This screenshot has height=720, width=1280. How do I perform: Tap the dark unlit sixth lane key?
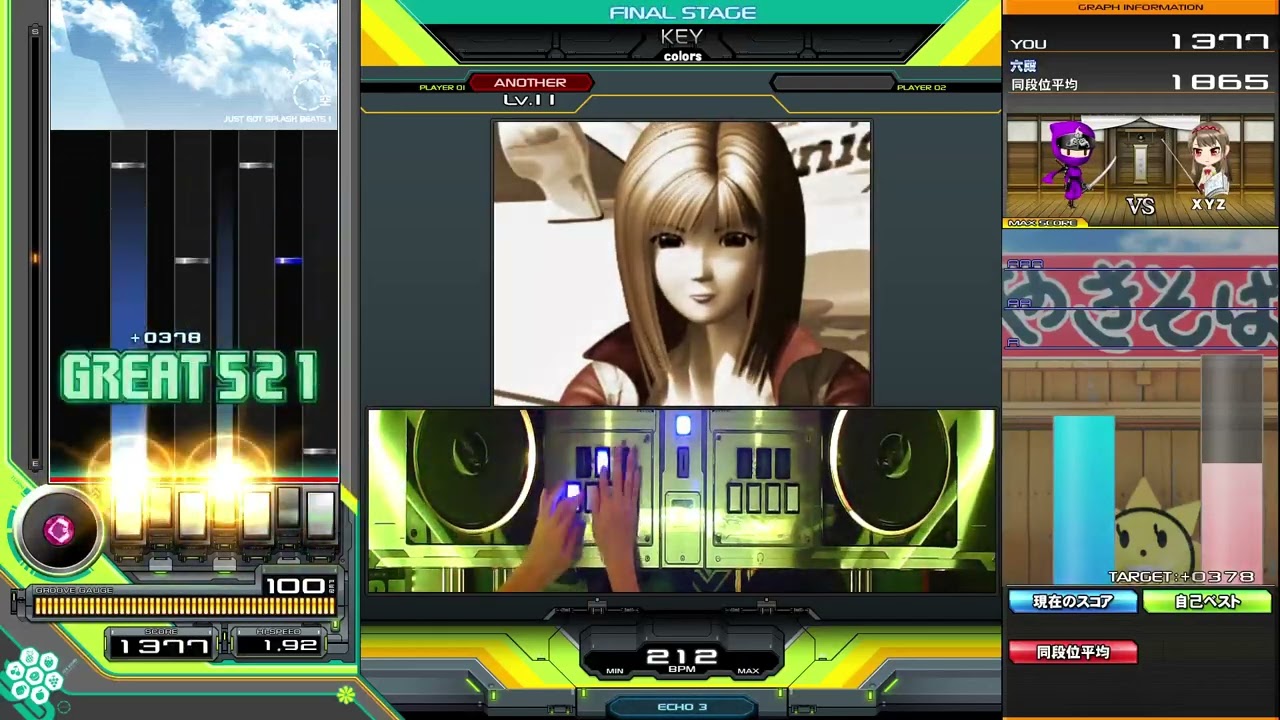coord(288,508)
